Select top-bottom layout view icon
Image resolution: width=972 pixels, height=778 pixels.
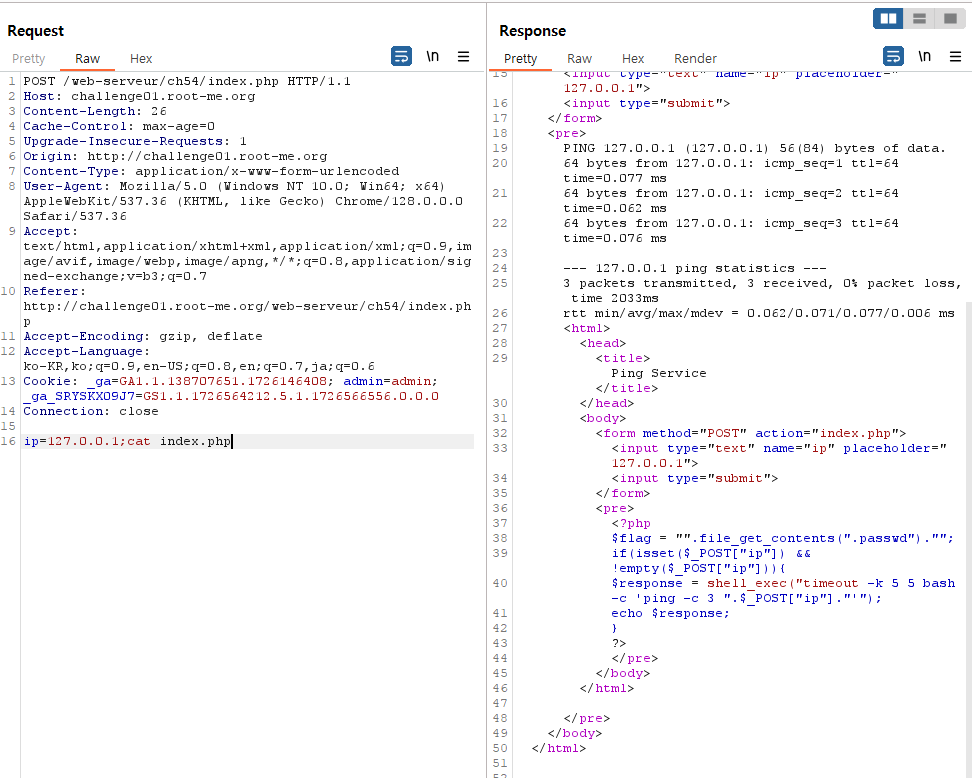pyautogui.click(x=919, y=19)
